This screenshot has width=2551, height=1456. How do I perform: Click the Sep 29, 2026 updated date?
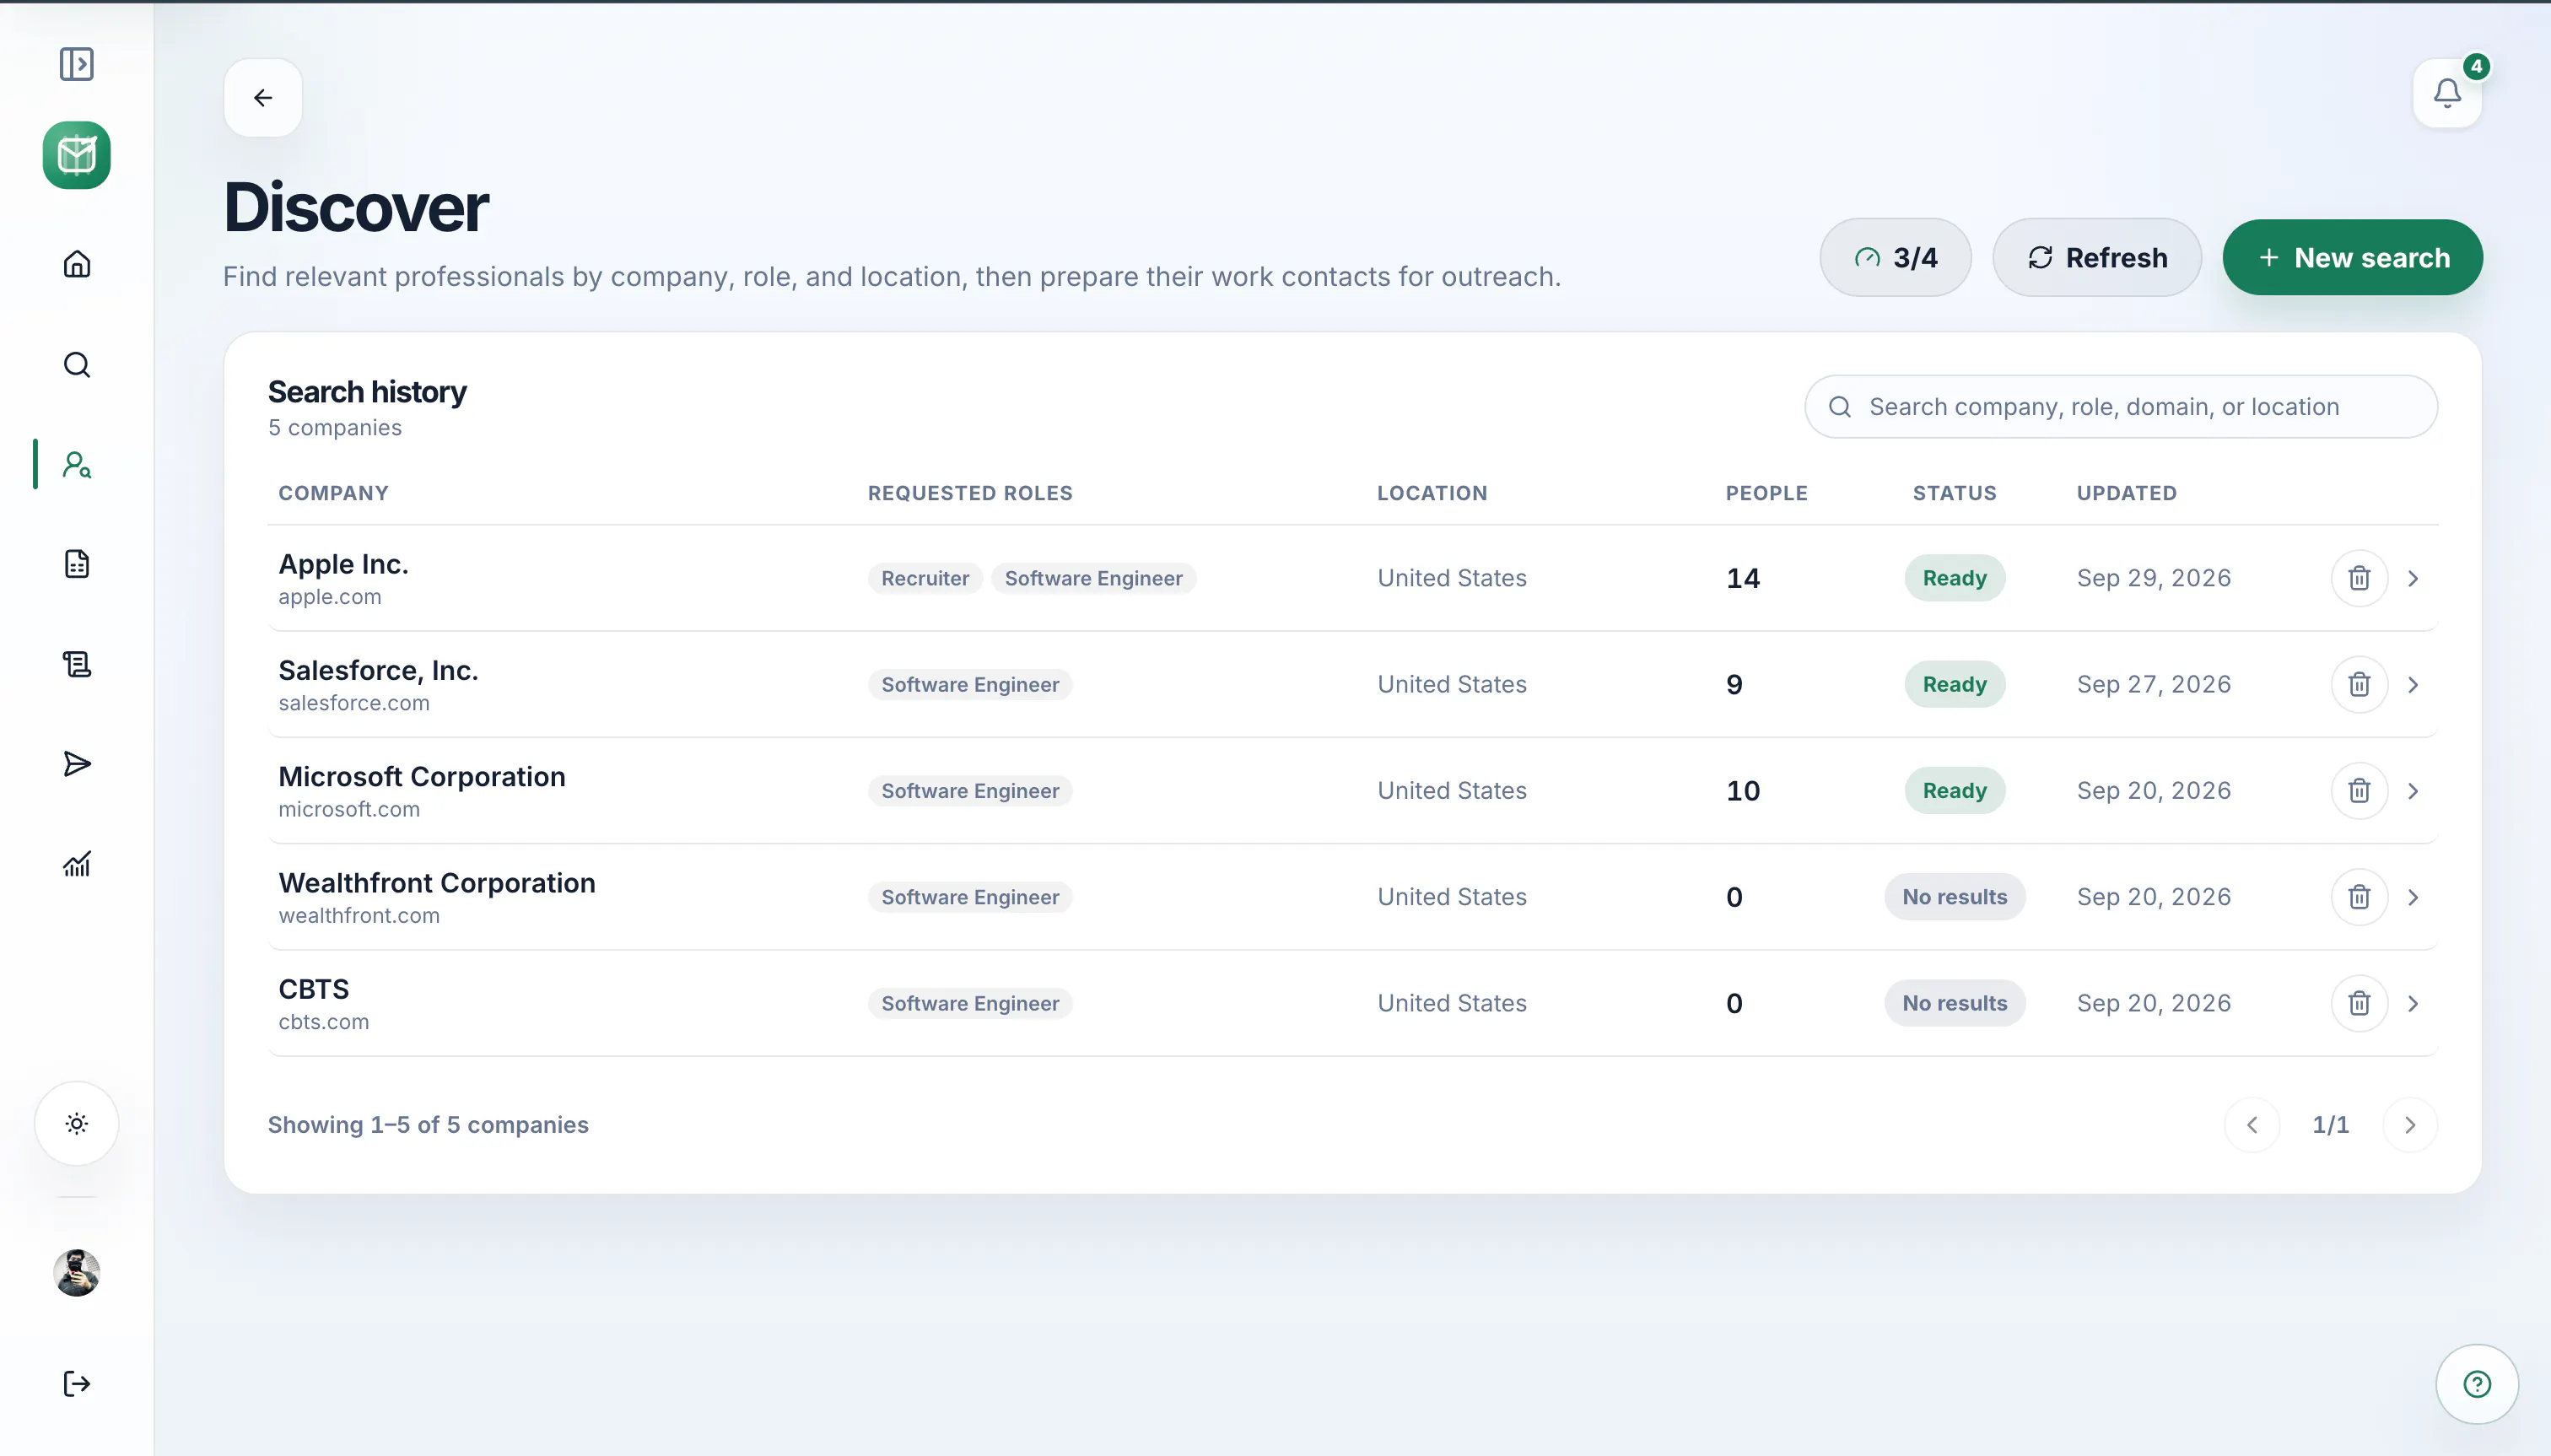(2153, 578)
